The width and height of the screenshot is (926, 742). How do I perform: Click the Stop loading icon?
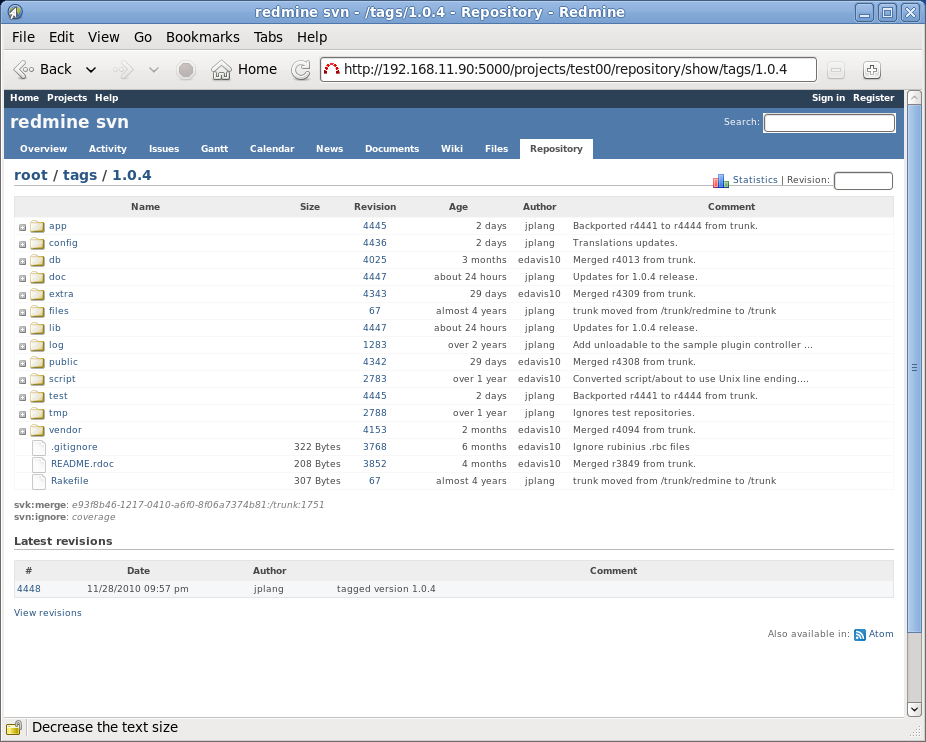click(x=186, y=70)
